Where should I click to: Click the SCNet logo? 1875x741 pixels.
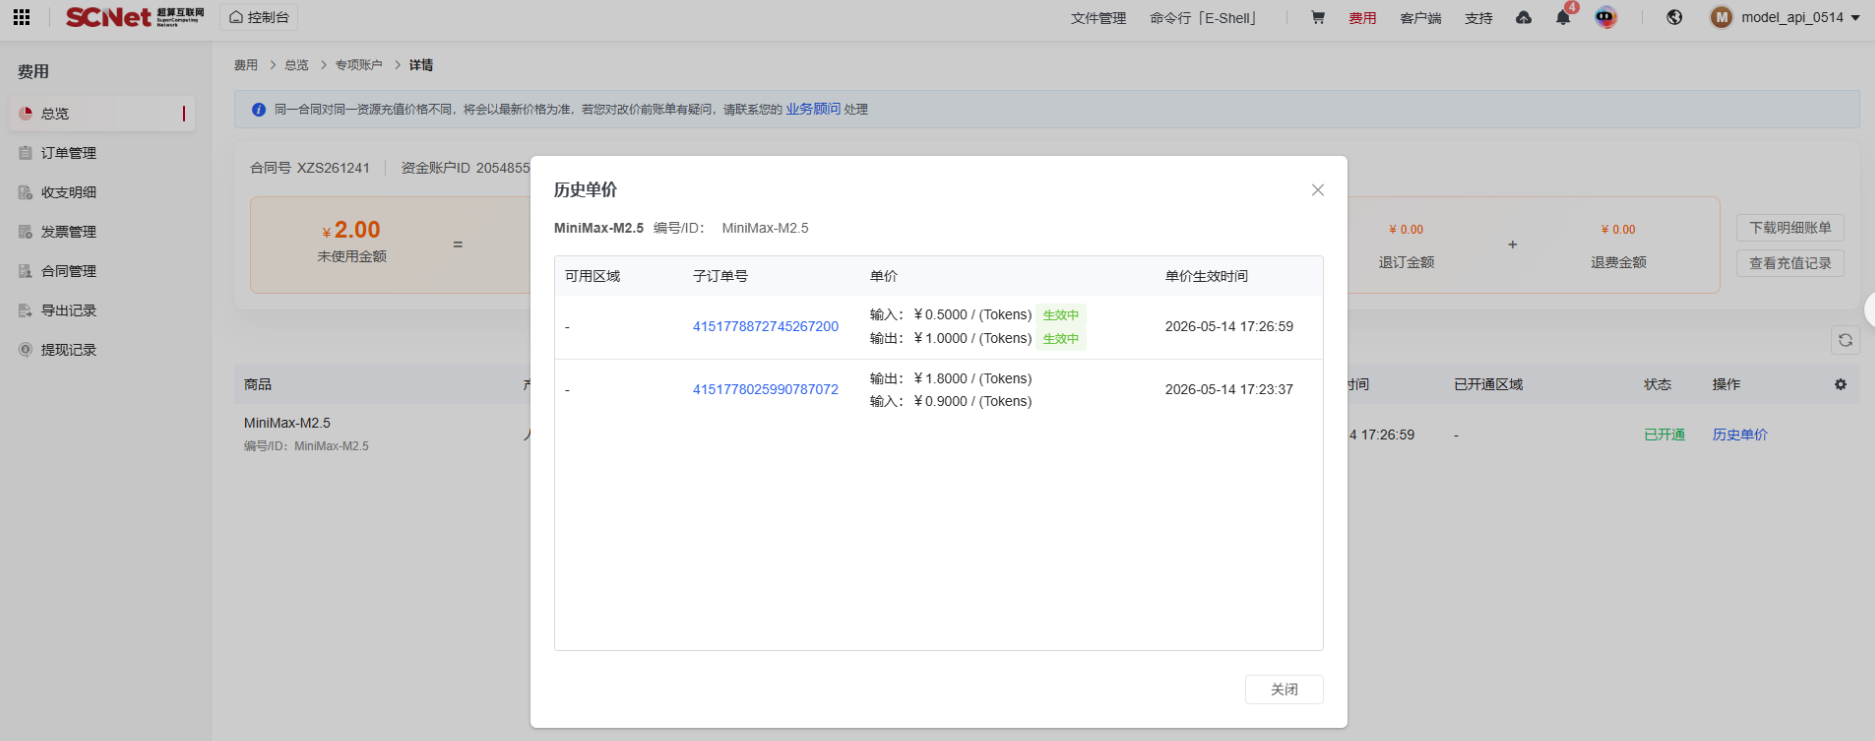coord(135,17)
